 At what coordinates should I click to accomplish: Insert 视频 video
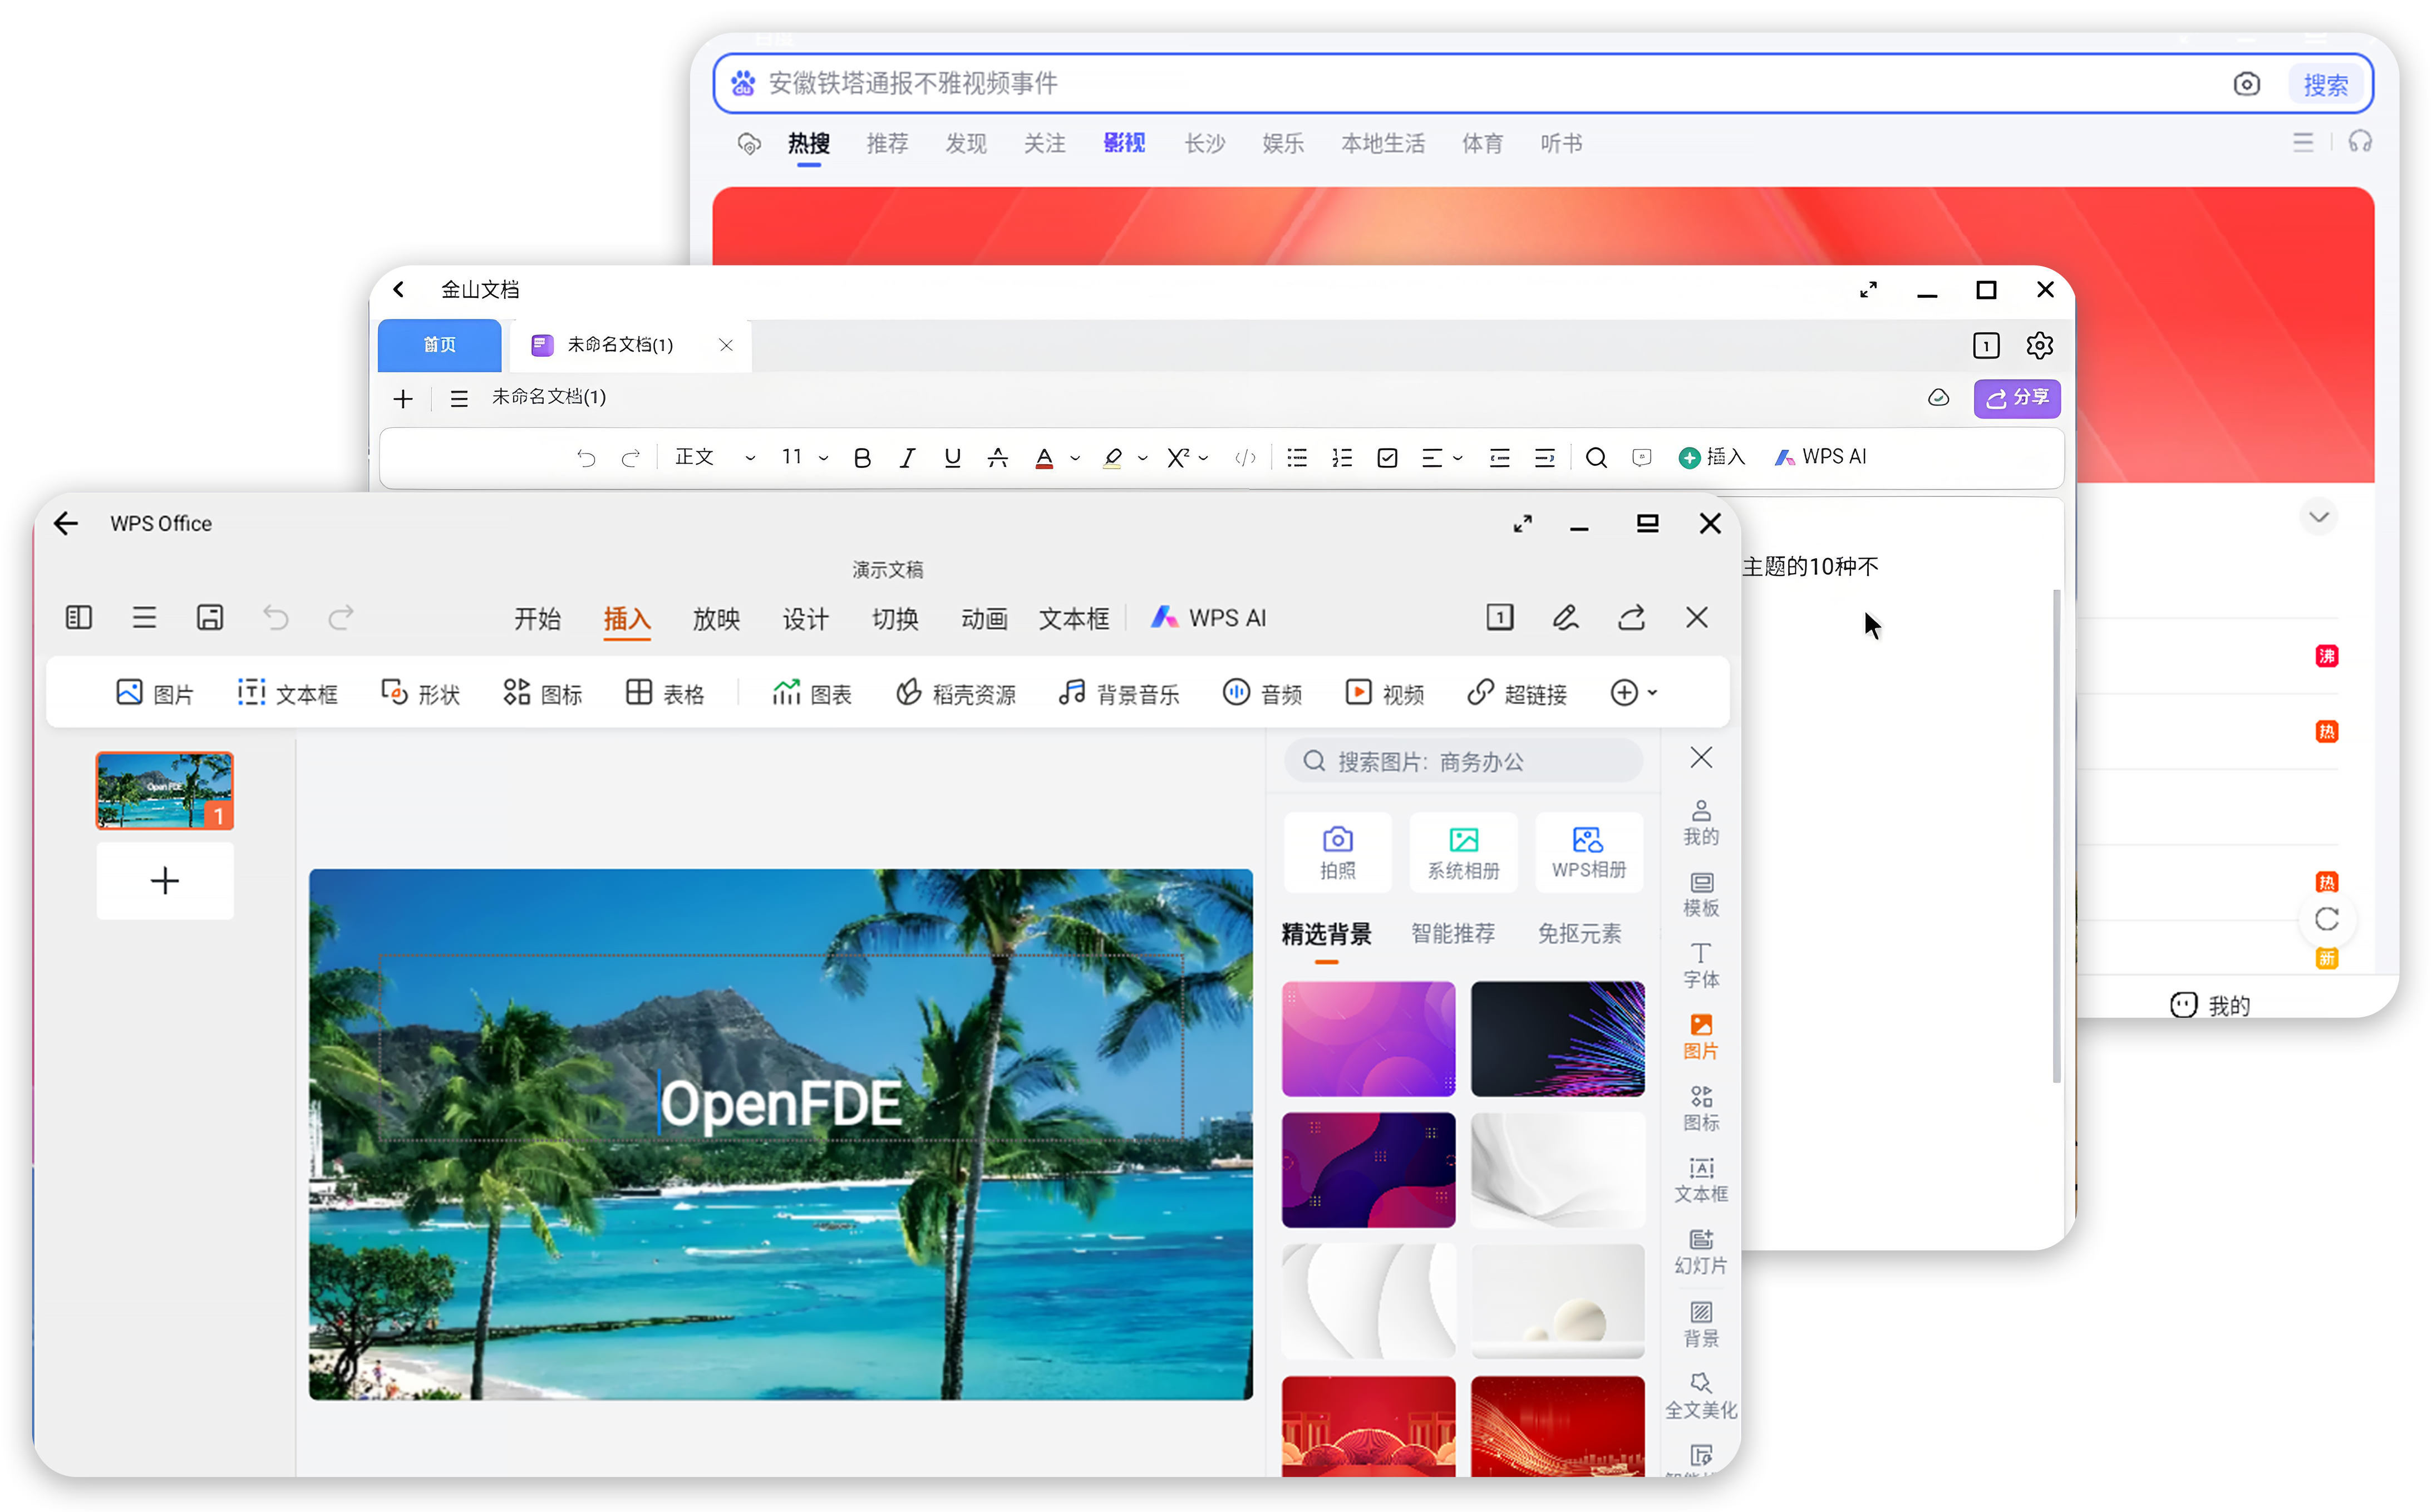[1385, 693]
